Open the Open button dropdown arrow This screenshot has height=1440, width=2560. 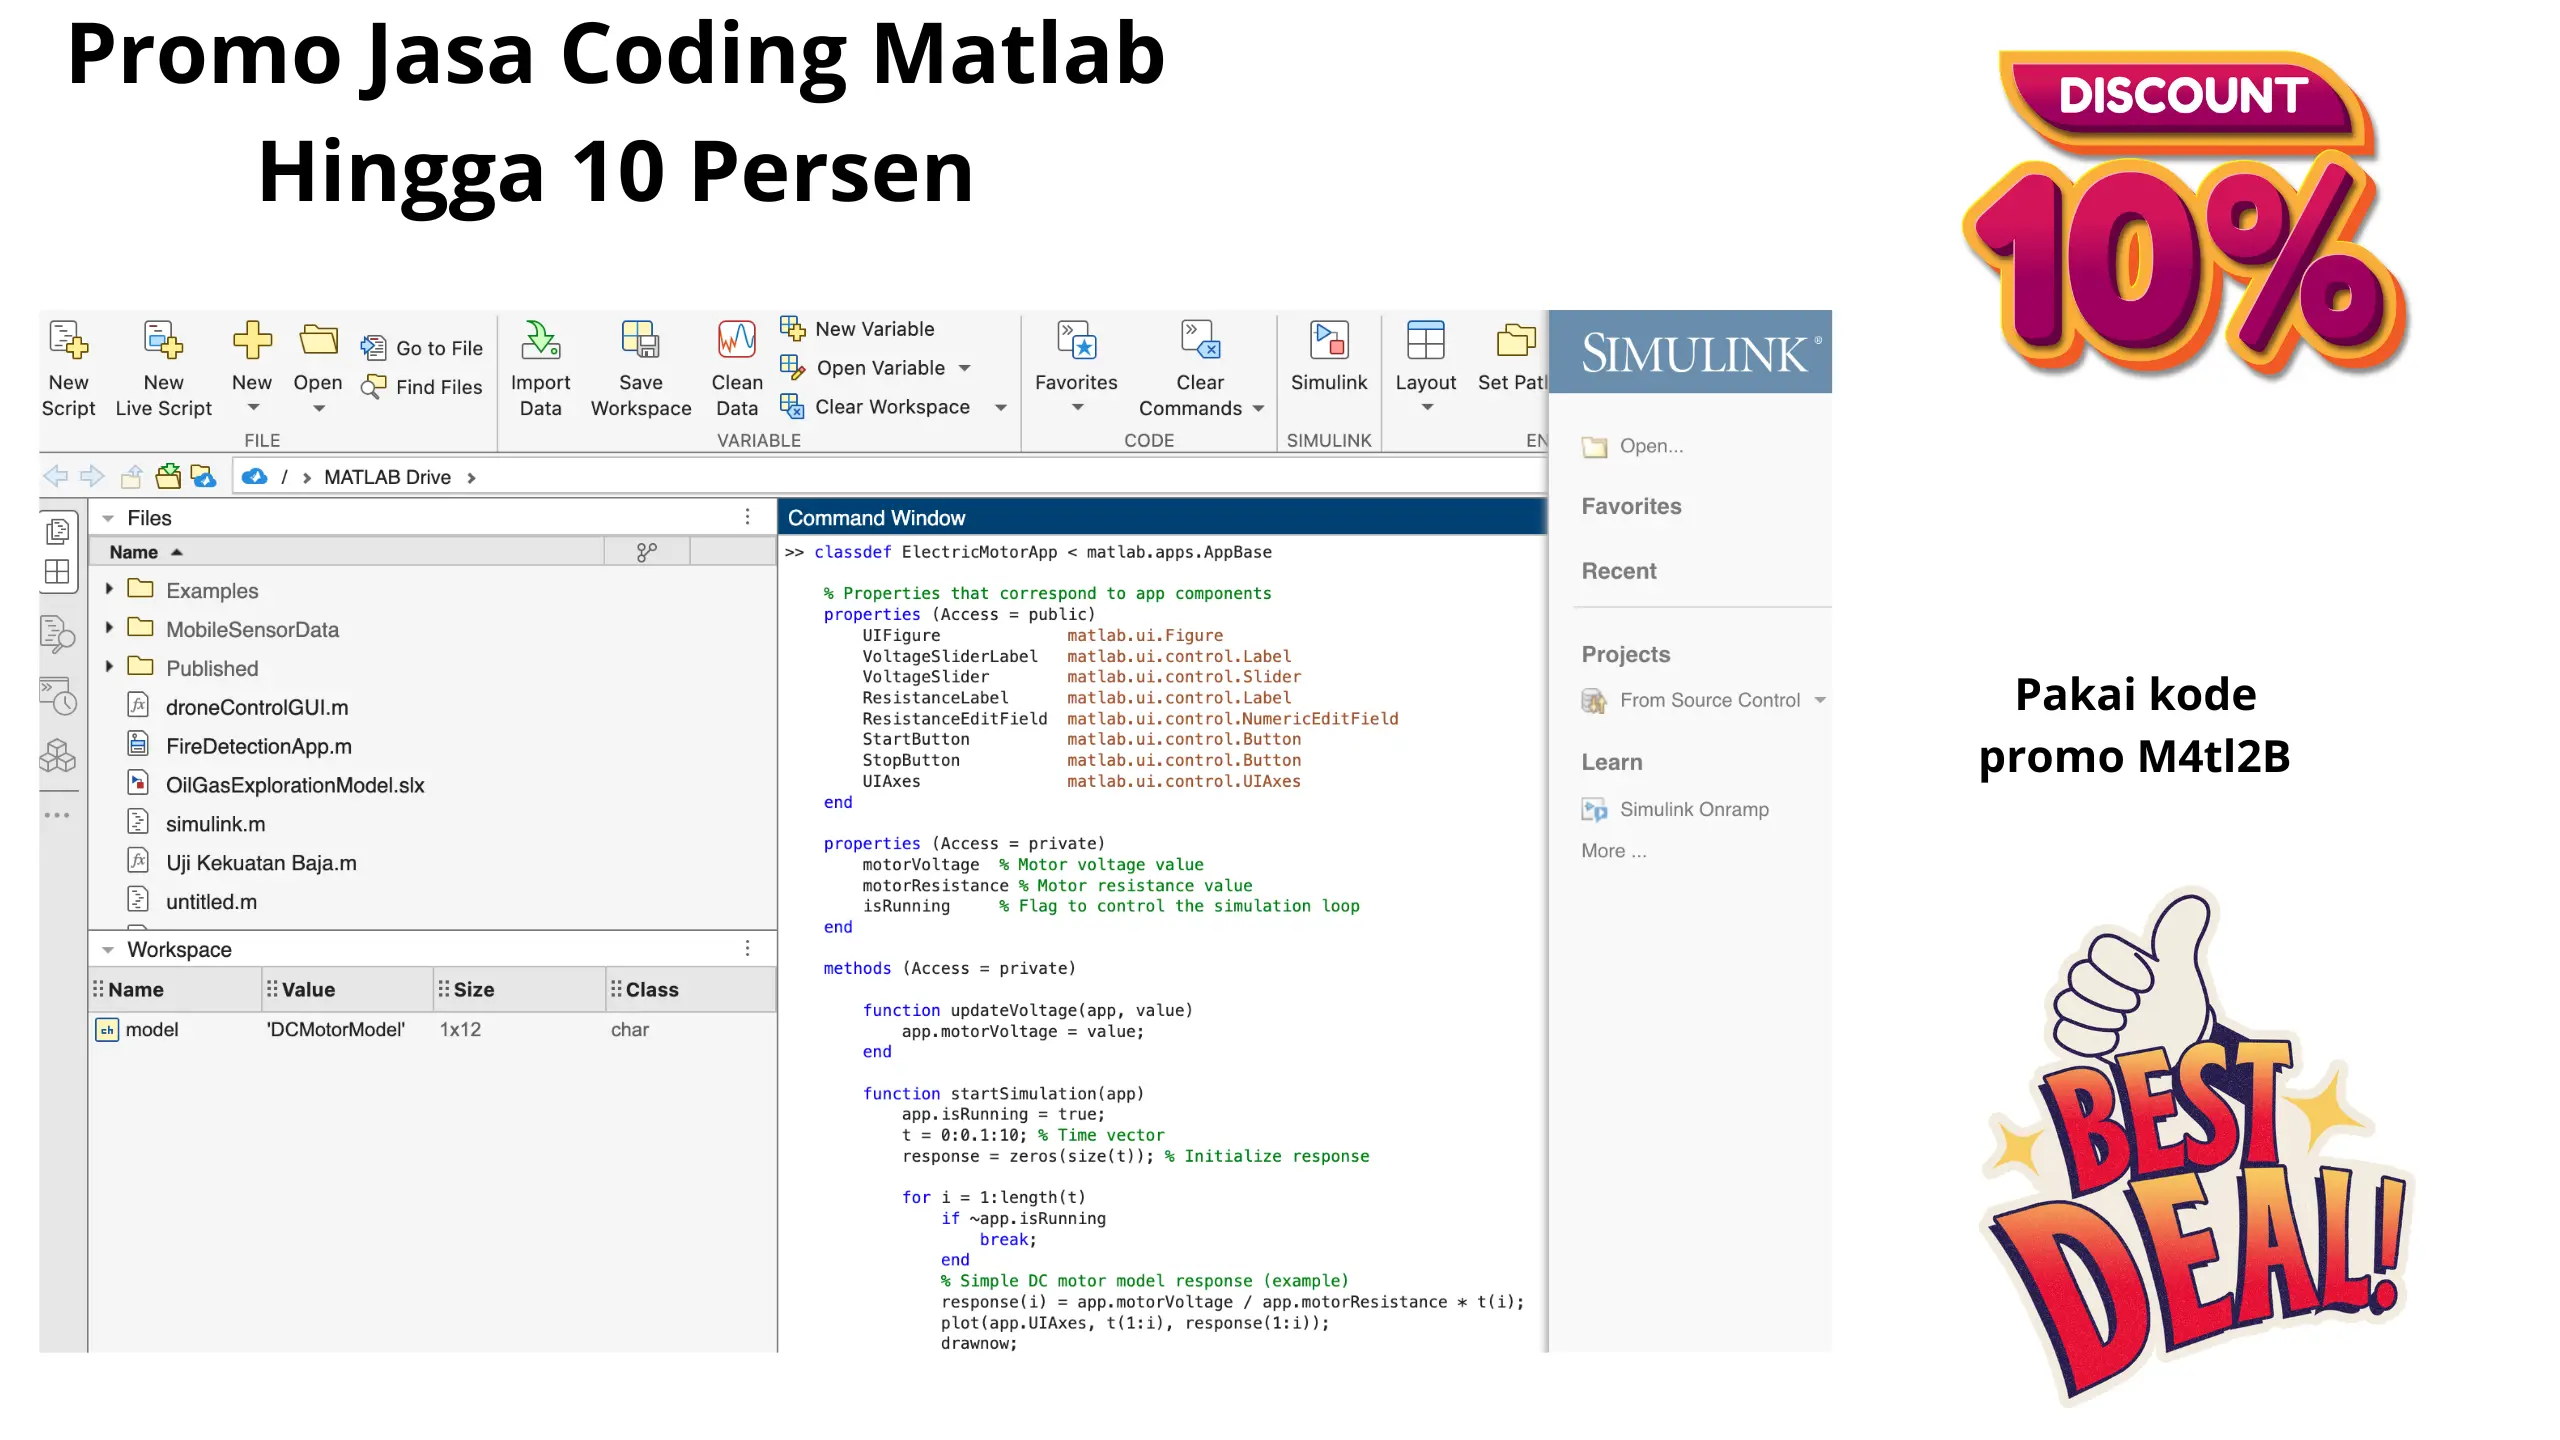[x=319, y=408]
